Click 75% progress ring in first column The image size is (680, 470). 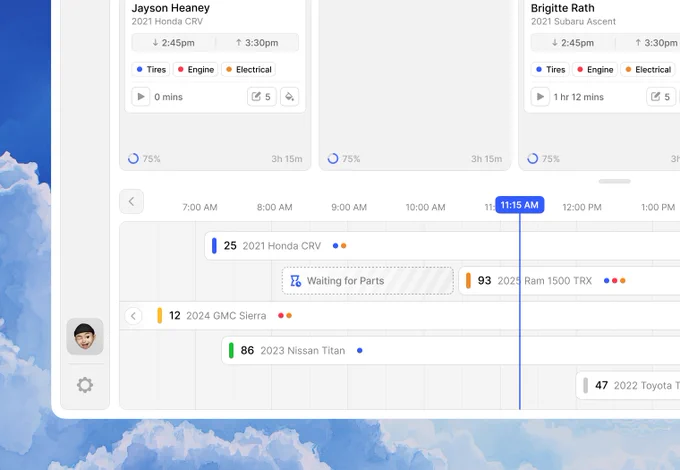(x=134, y=159)
